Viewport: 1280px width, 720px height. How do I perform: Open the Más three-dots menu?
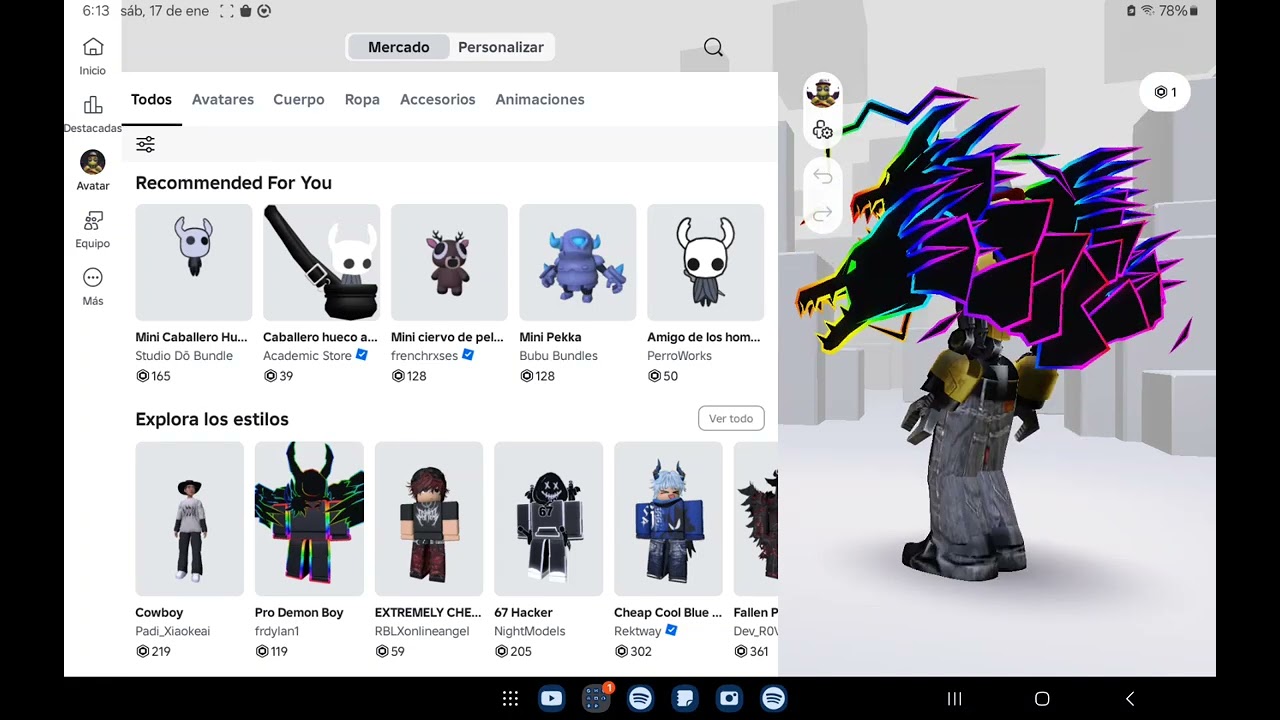pos(93,277)
